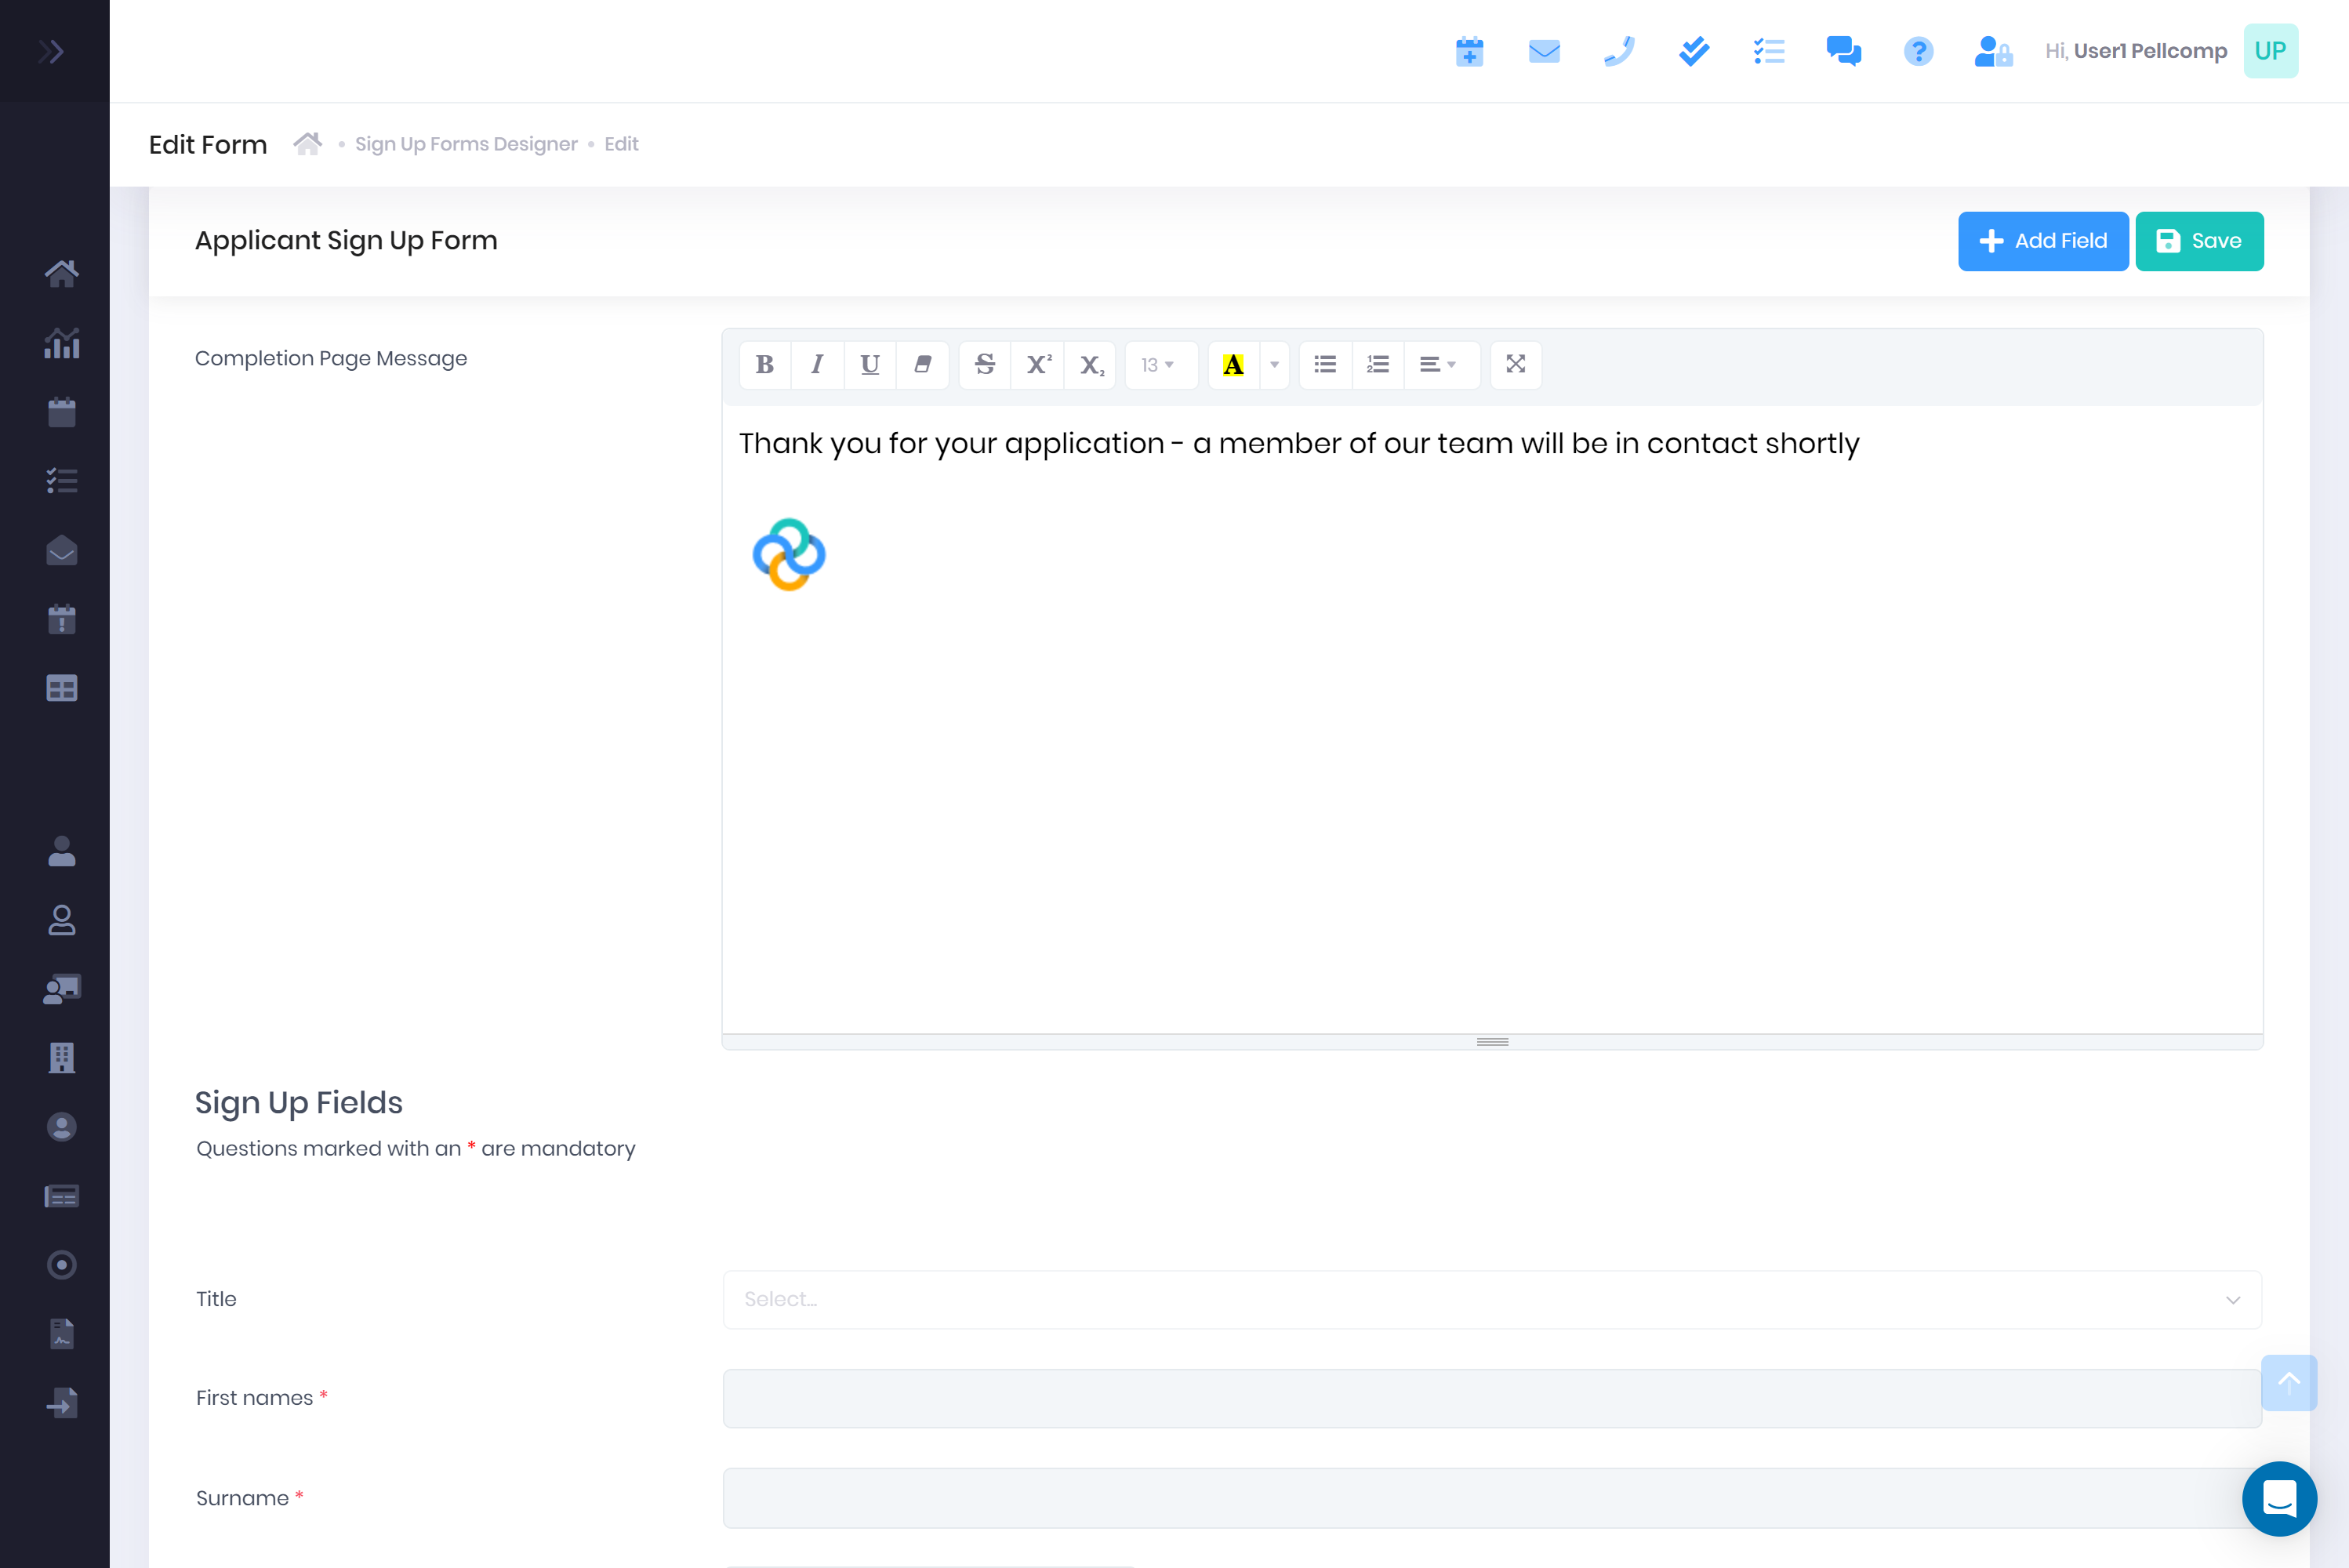Toggle underline formatting in editor
Image resolution: width=2349 pixels, height=1568 pixels.
pos(870,364)
